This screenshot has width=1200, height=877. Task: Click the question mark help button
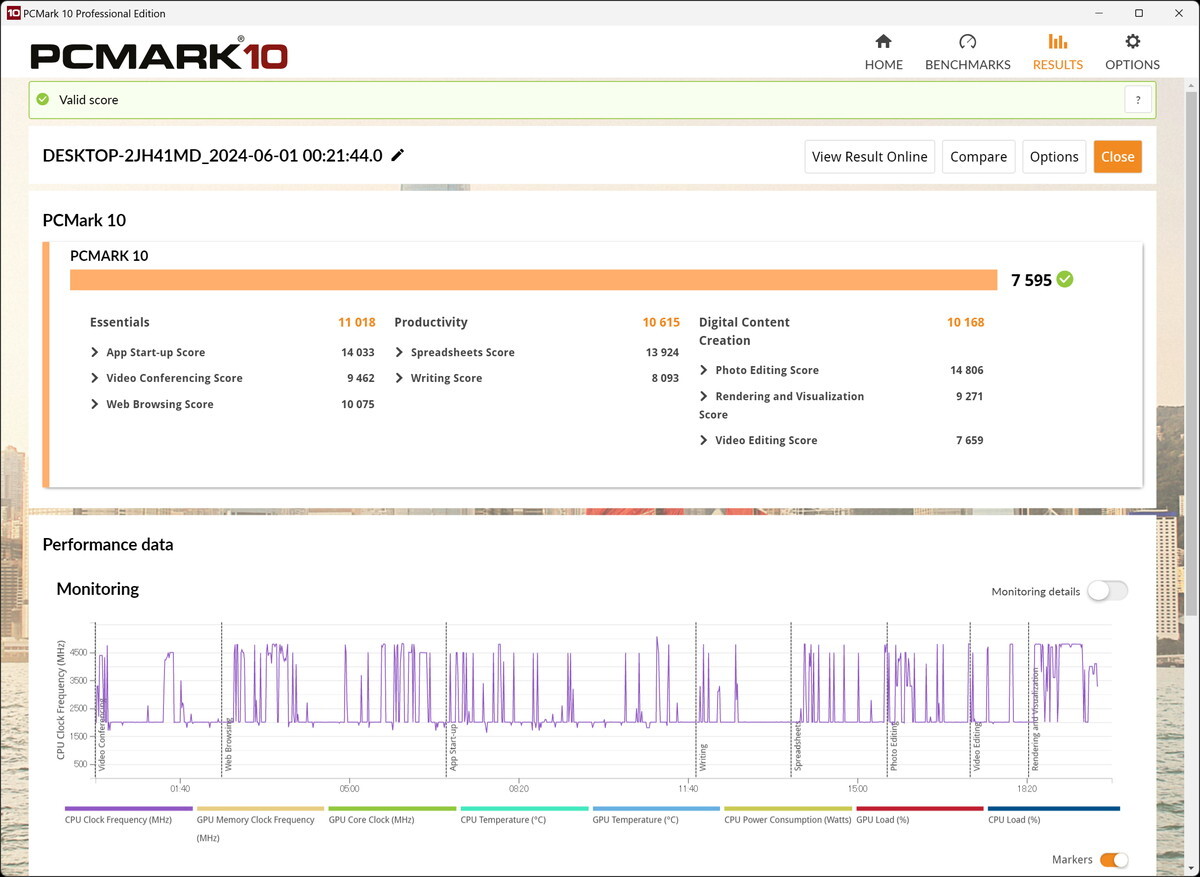click(x=1138, y=100)
